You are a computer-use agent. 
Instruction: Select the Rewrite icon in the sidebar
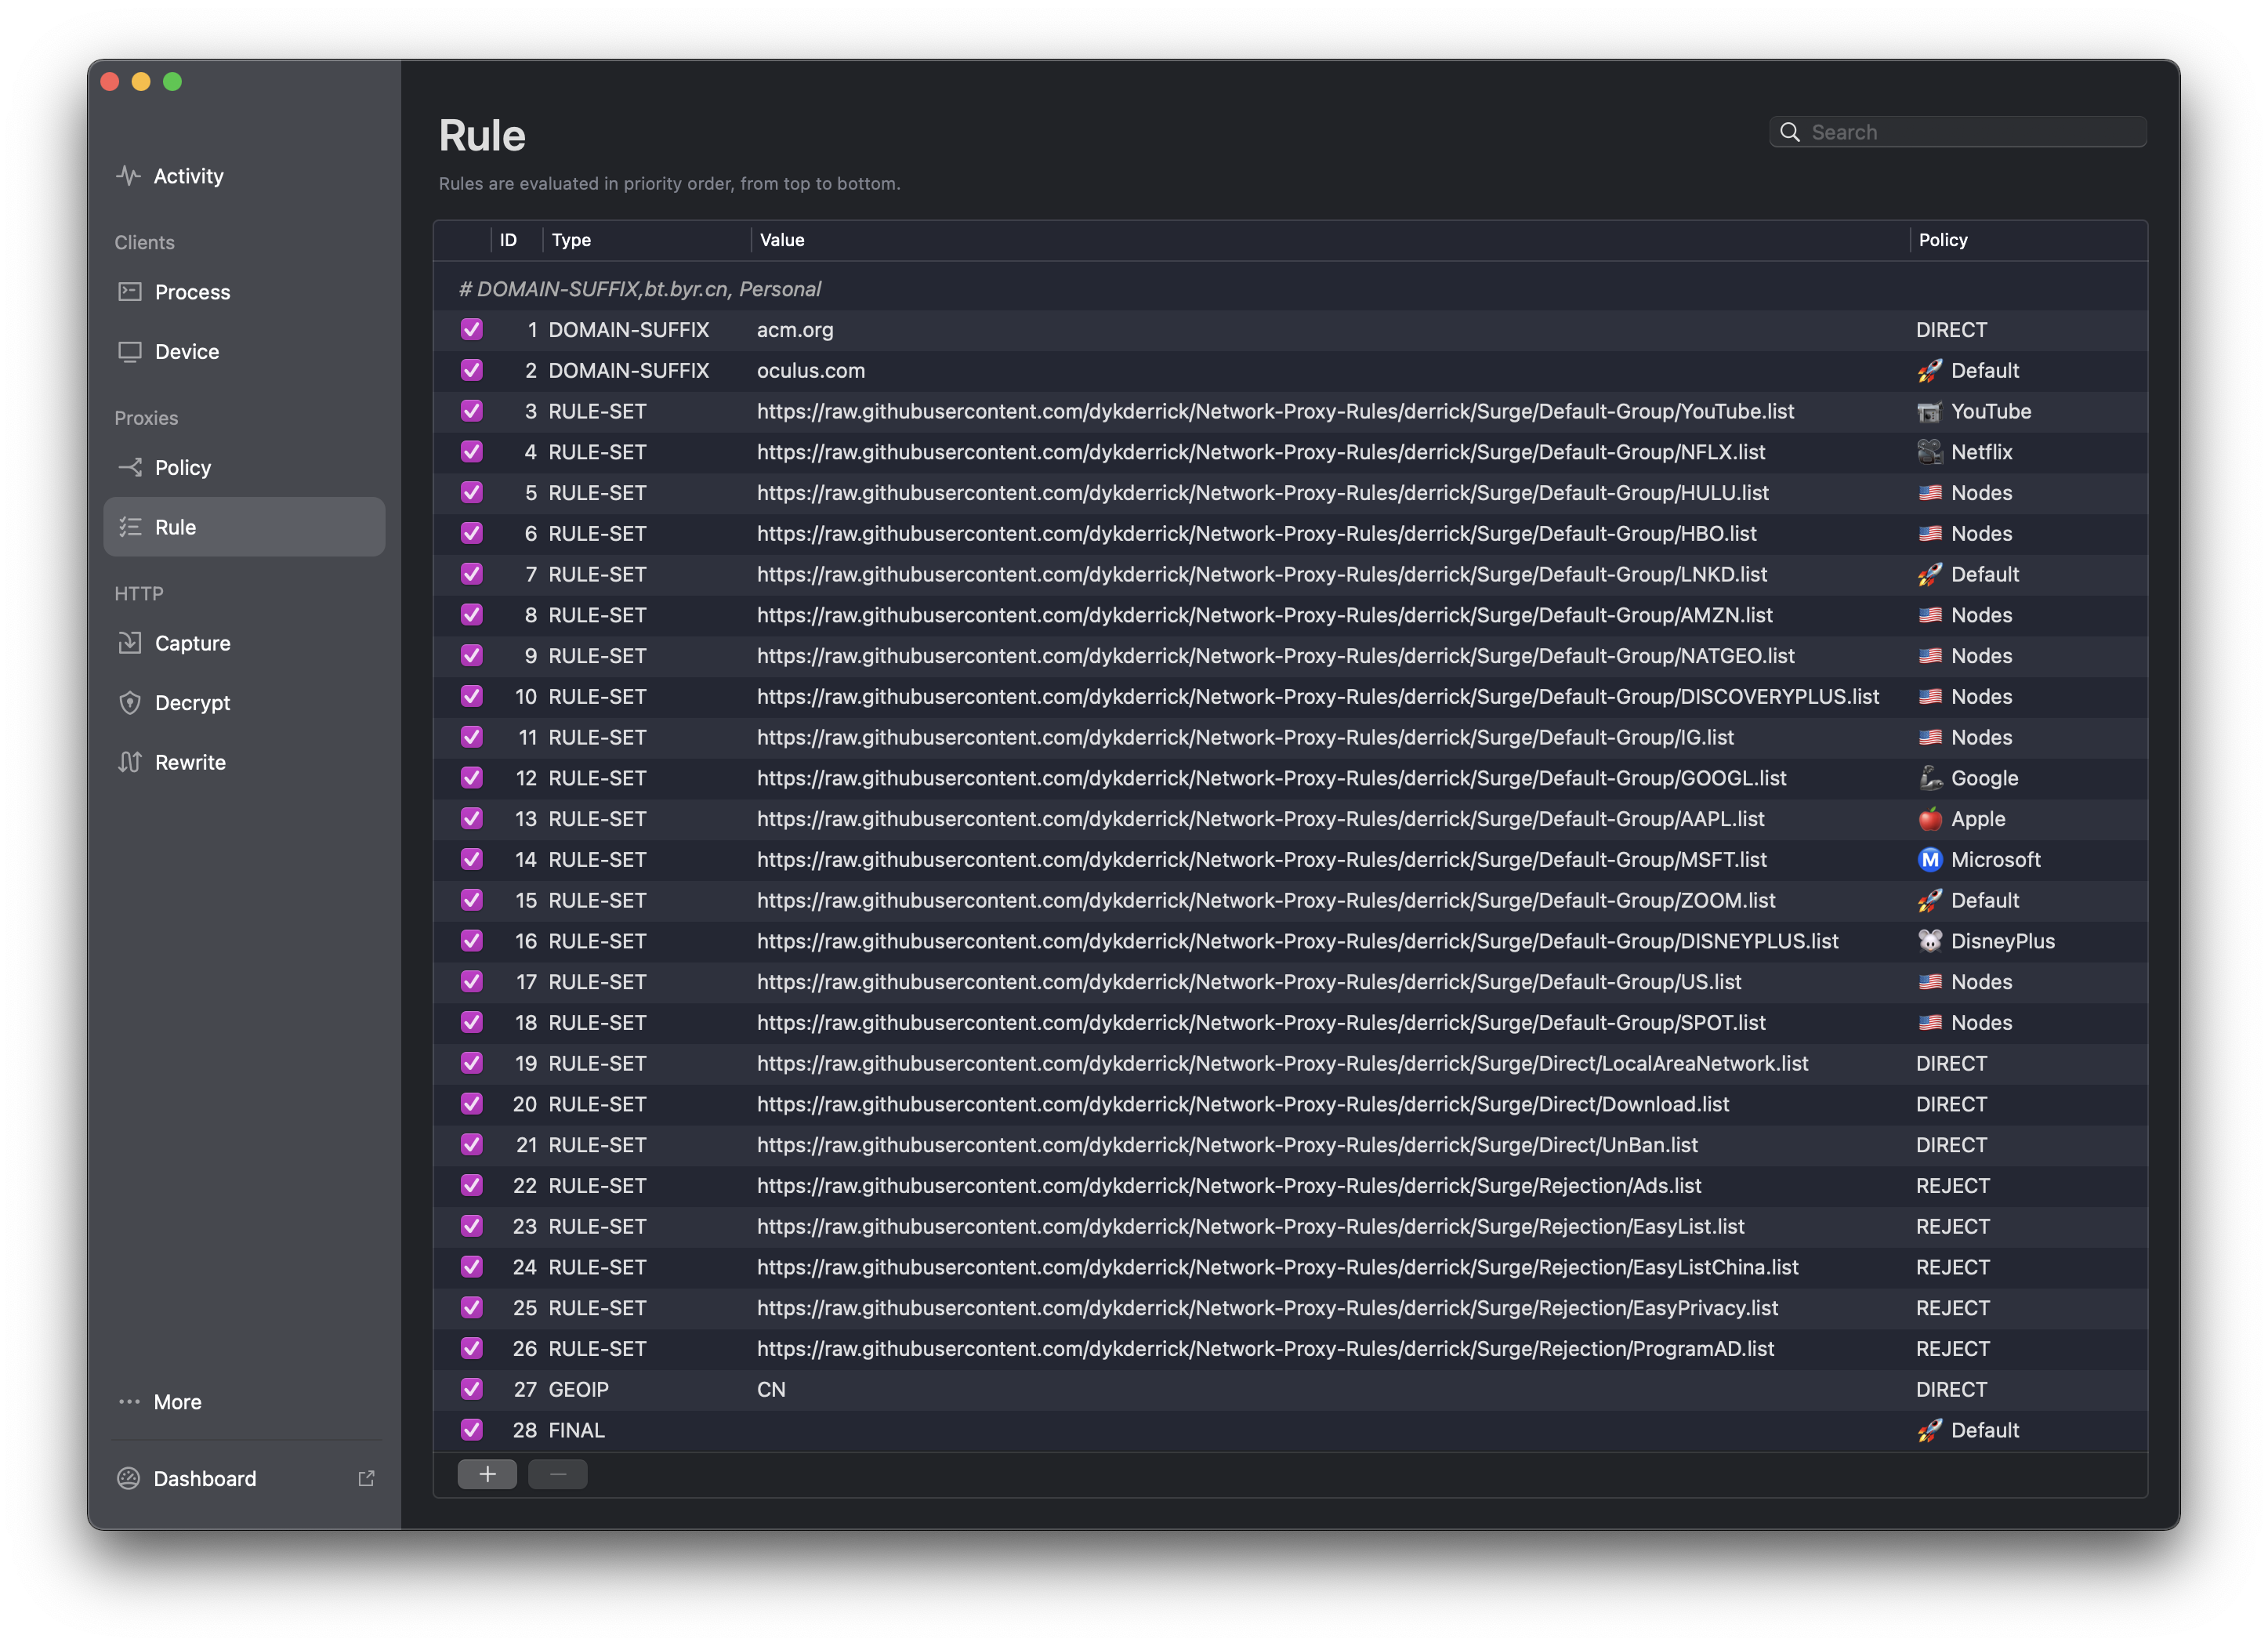pyautogui.click(x=130, y=762)
